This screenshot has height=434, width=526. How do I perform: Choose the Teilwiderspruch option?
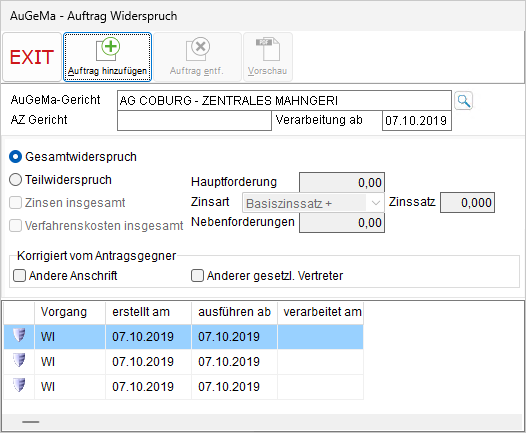(x=15, y=180)
